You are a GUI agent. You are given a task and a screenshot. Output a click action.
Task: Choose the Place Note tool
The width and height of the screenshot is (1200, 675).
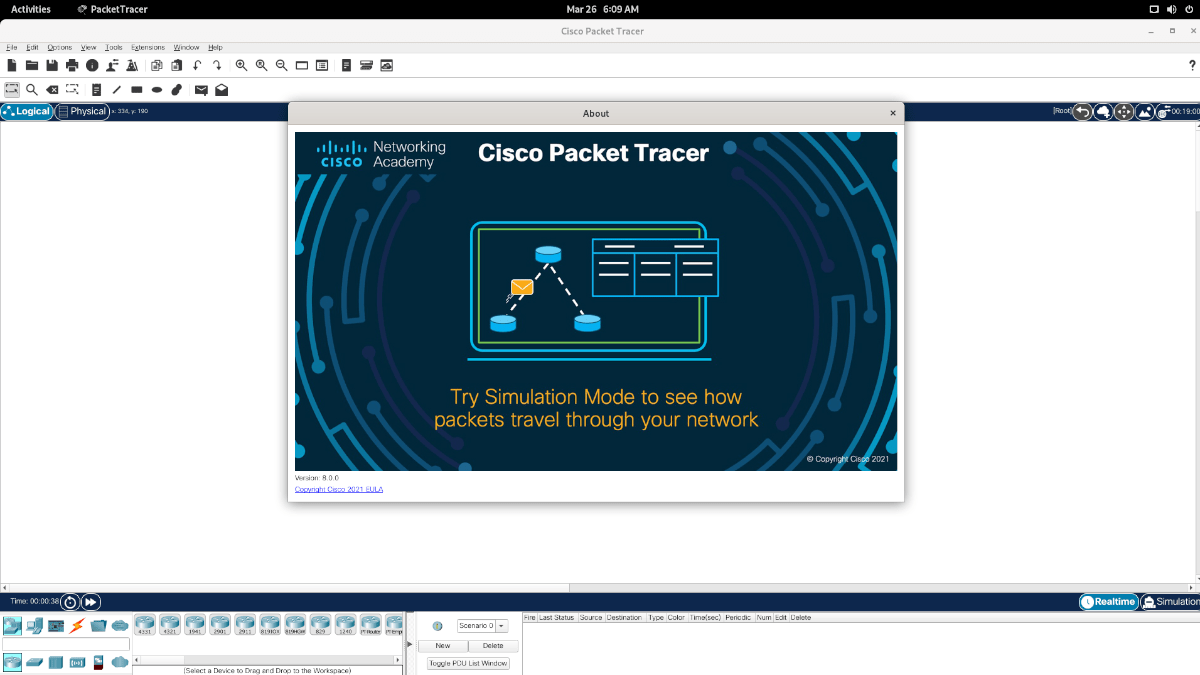pos(96,89)
